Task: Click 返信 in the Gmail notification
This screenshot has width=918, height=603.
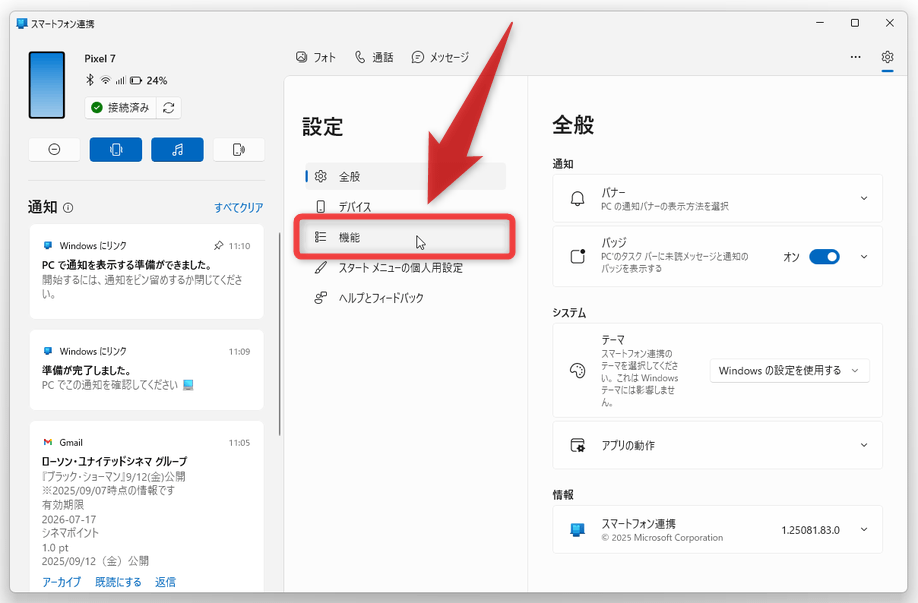Action: pos(165,582)
